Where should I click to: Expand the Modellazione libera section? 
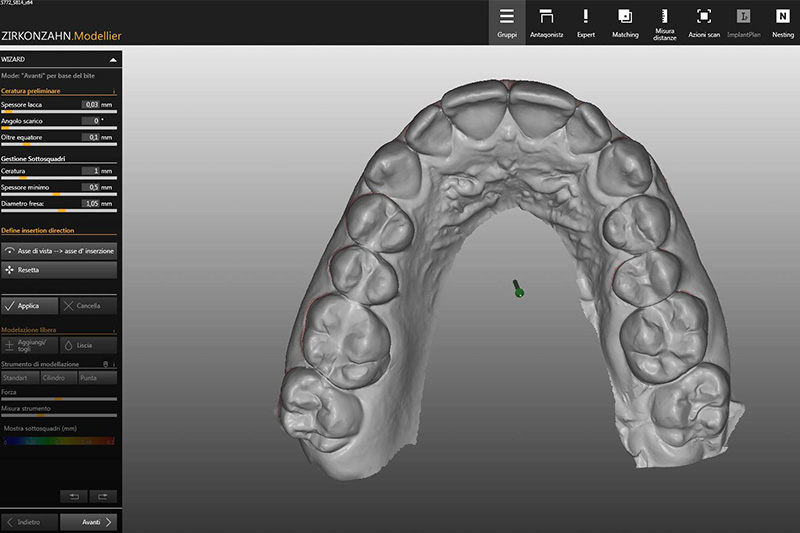pos(114,329)
